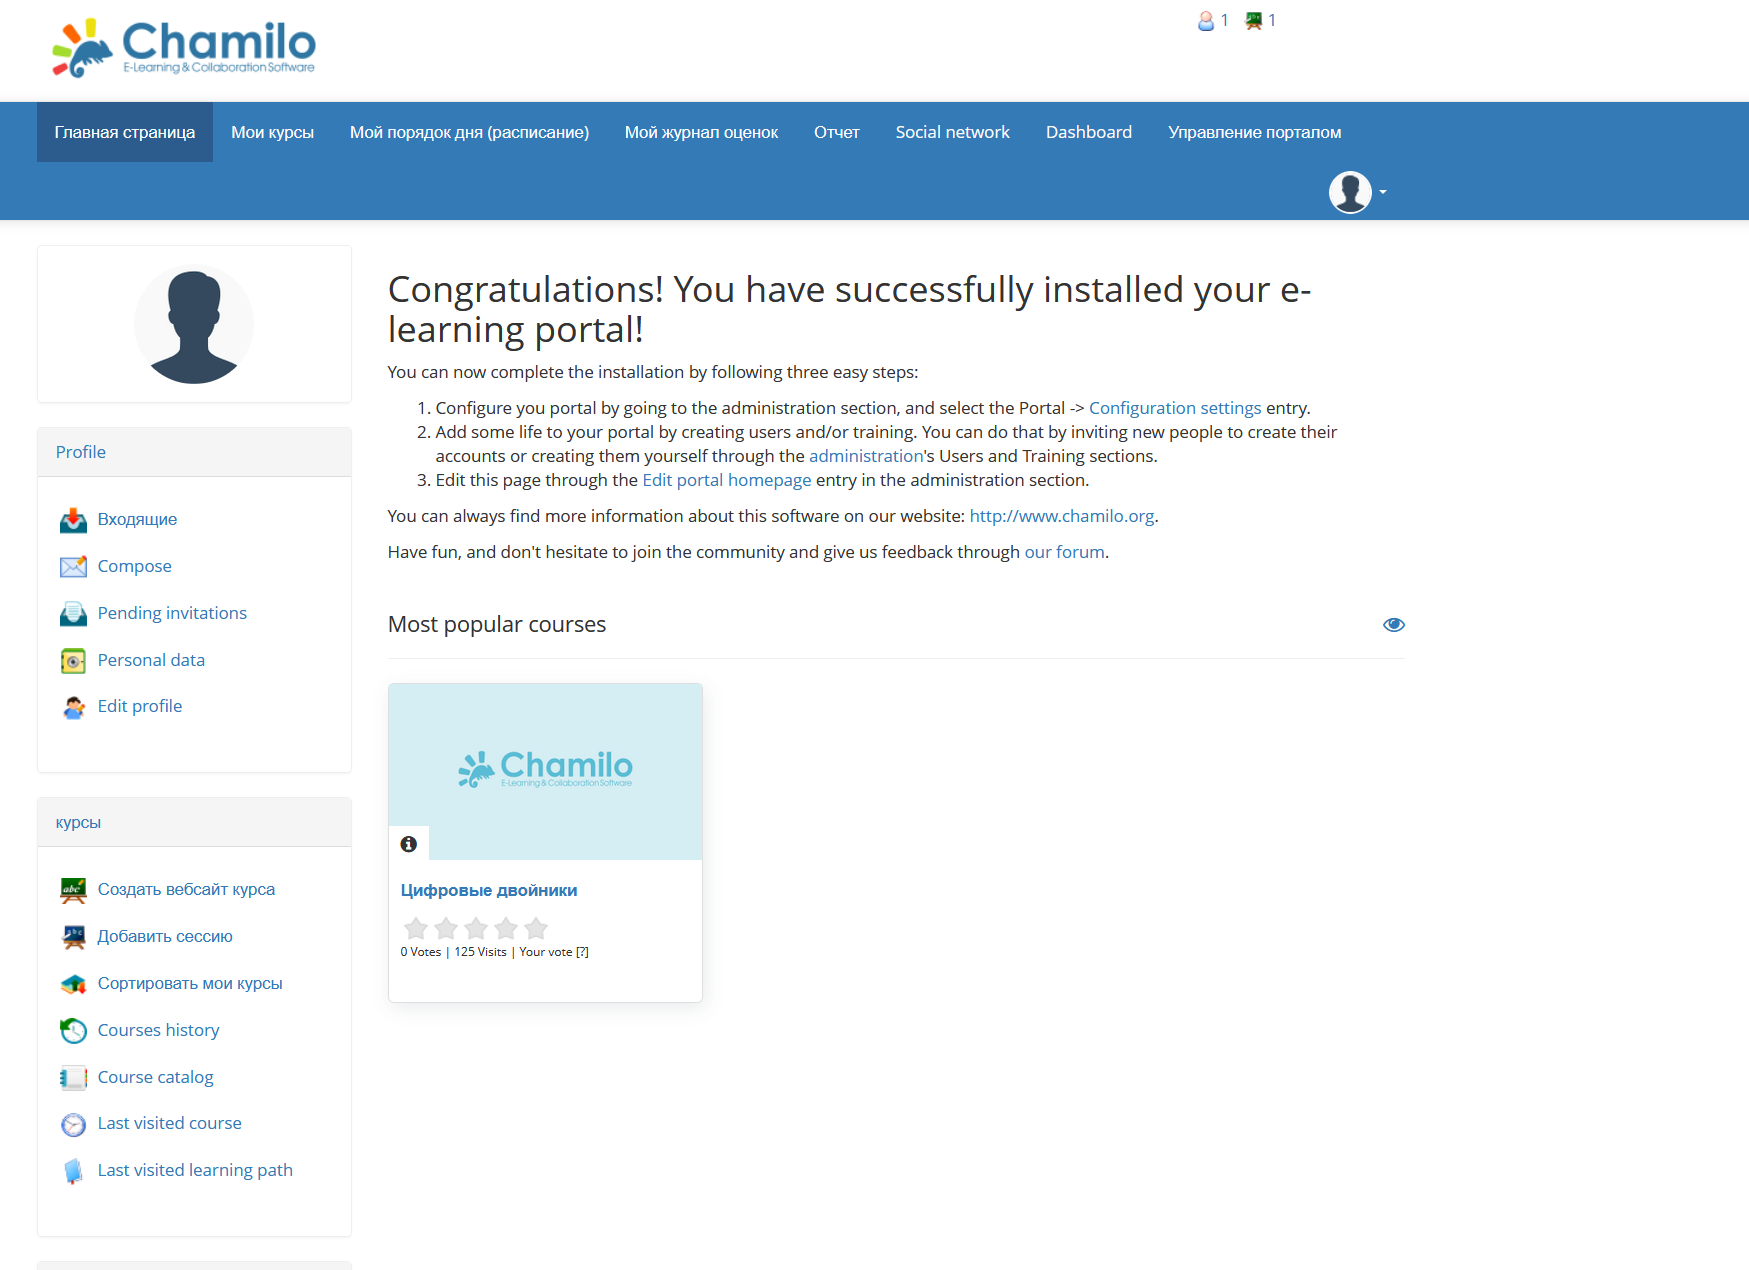Open the our forum link
The image size is (1749, 1270).
[x=1065, y=552]
